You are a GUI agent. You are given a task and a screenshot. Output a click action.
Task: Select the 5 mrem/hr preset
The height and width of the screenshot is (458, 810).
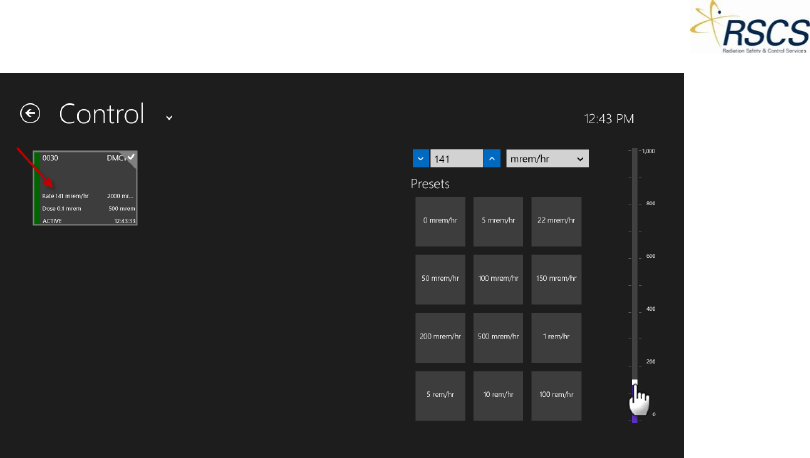(498, 221)
